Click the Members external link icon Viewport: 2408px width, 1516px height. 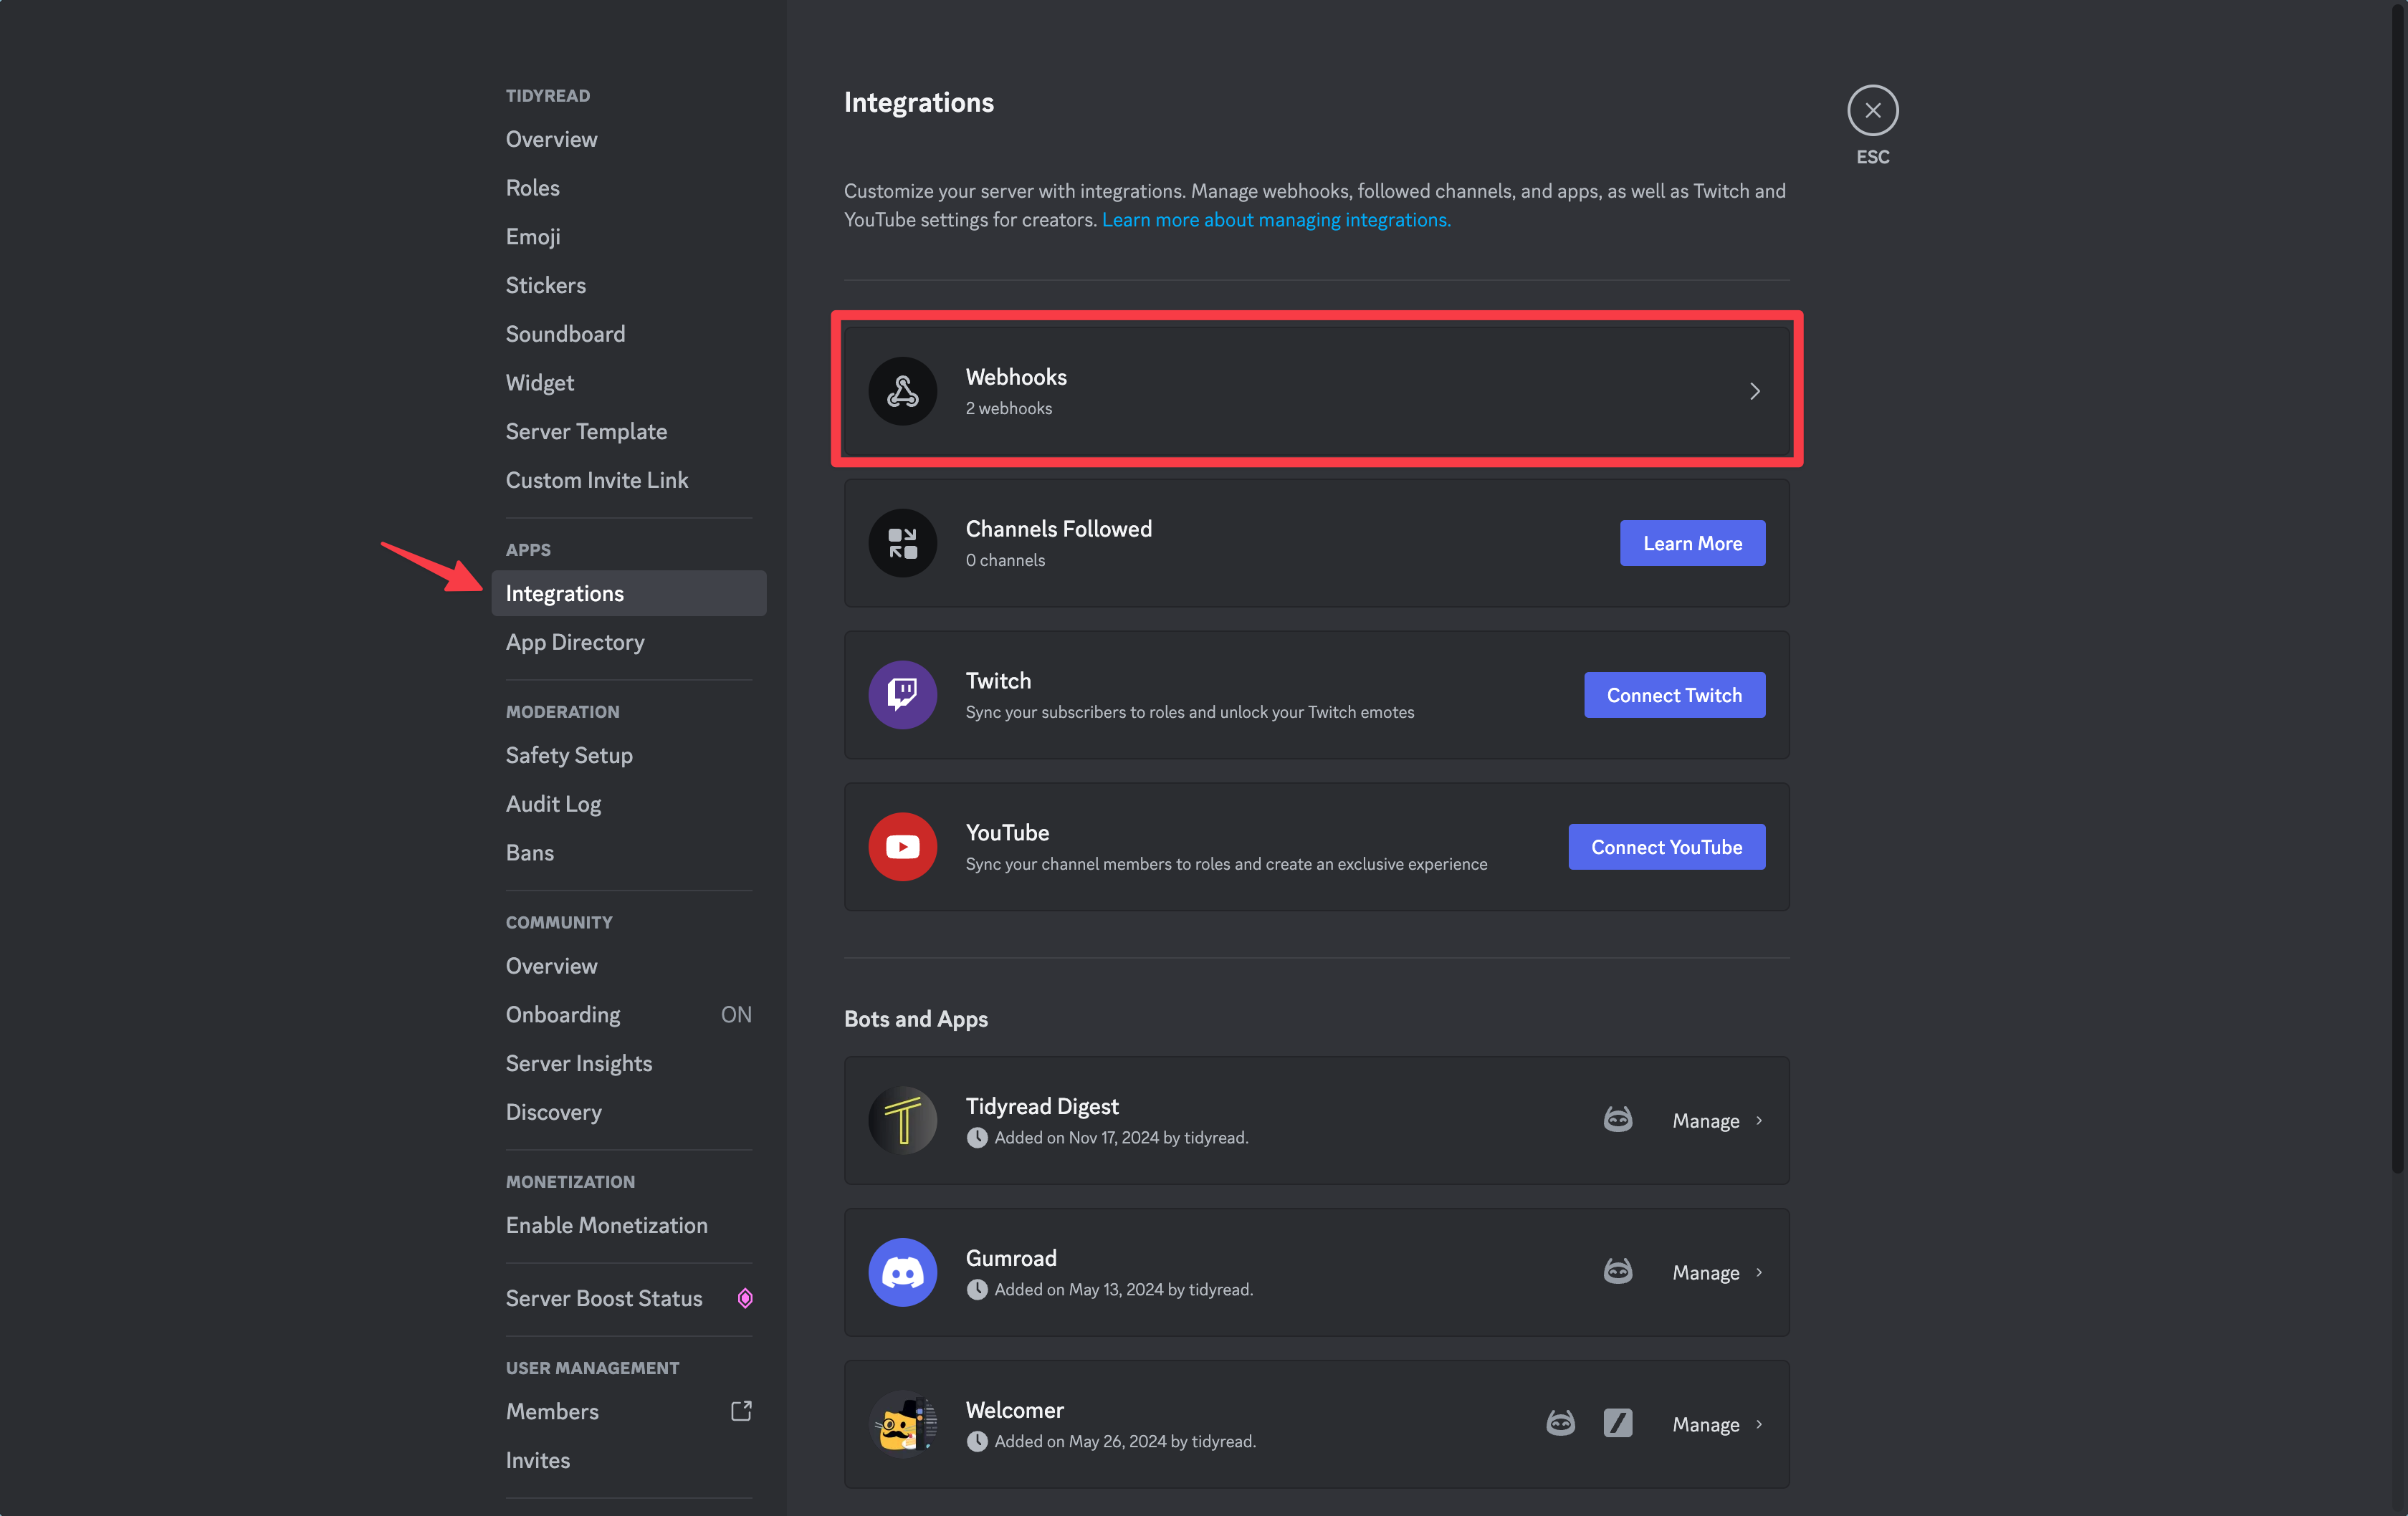(741, 1412)
